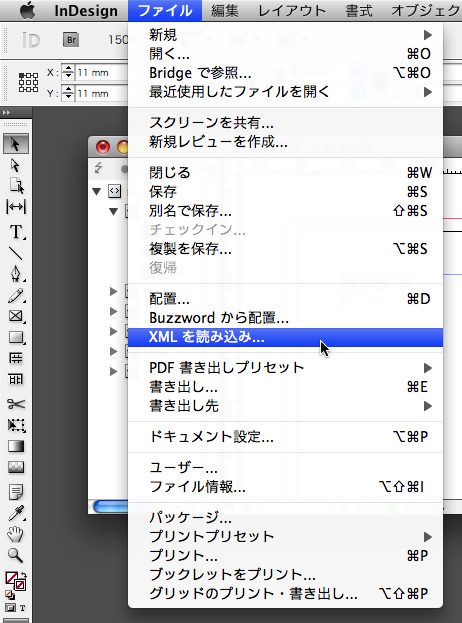This screenshot has height=623, width=462.
Task: Choose 保存 menu item
Action: click(286, 192)
